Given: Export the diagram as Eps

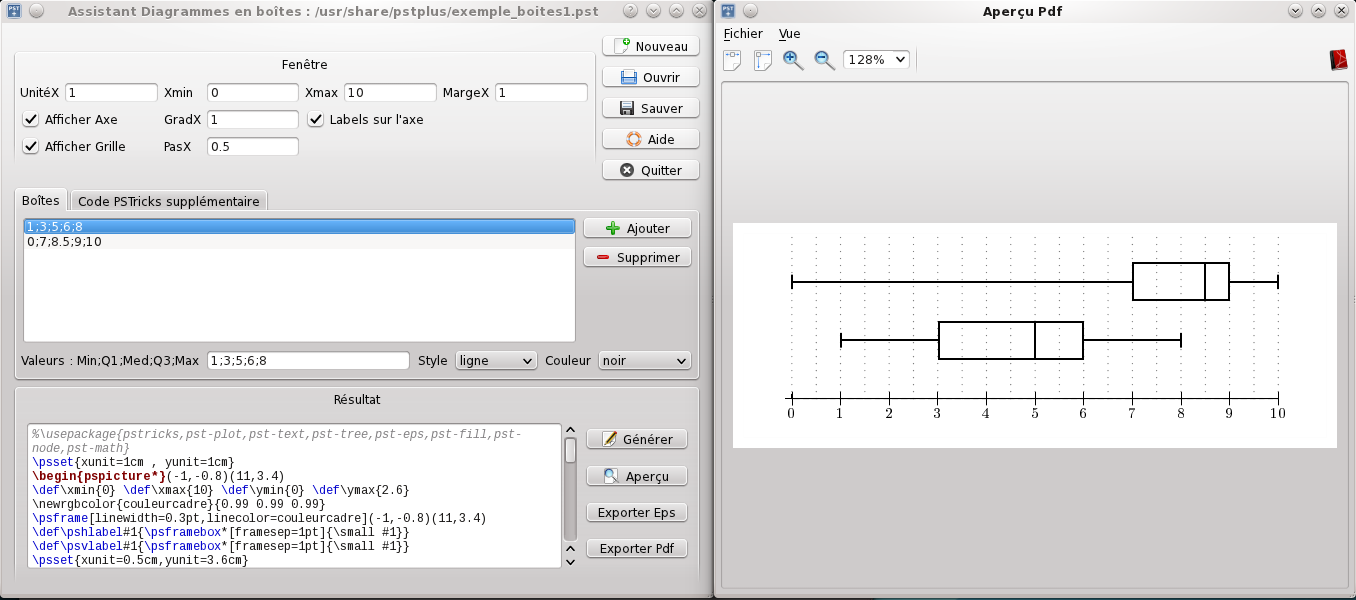Looking at the screenshot, I should tap(636, 512).
